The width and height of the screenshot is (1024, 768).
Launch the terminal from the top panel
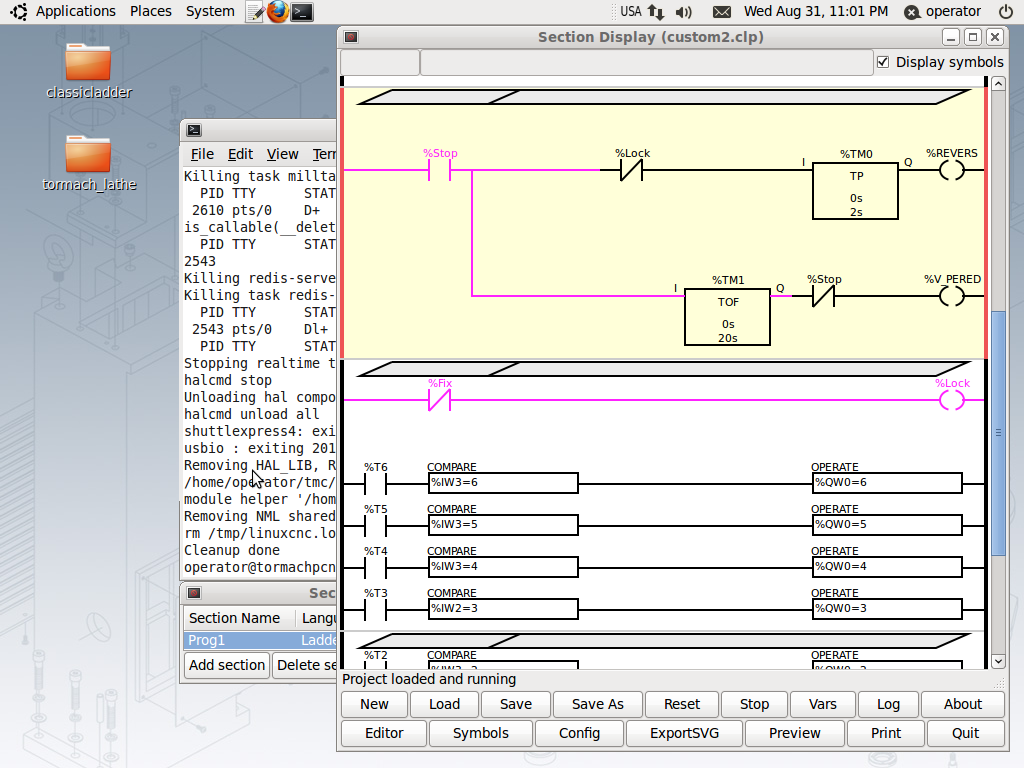(x=302, y=12)
